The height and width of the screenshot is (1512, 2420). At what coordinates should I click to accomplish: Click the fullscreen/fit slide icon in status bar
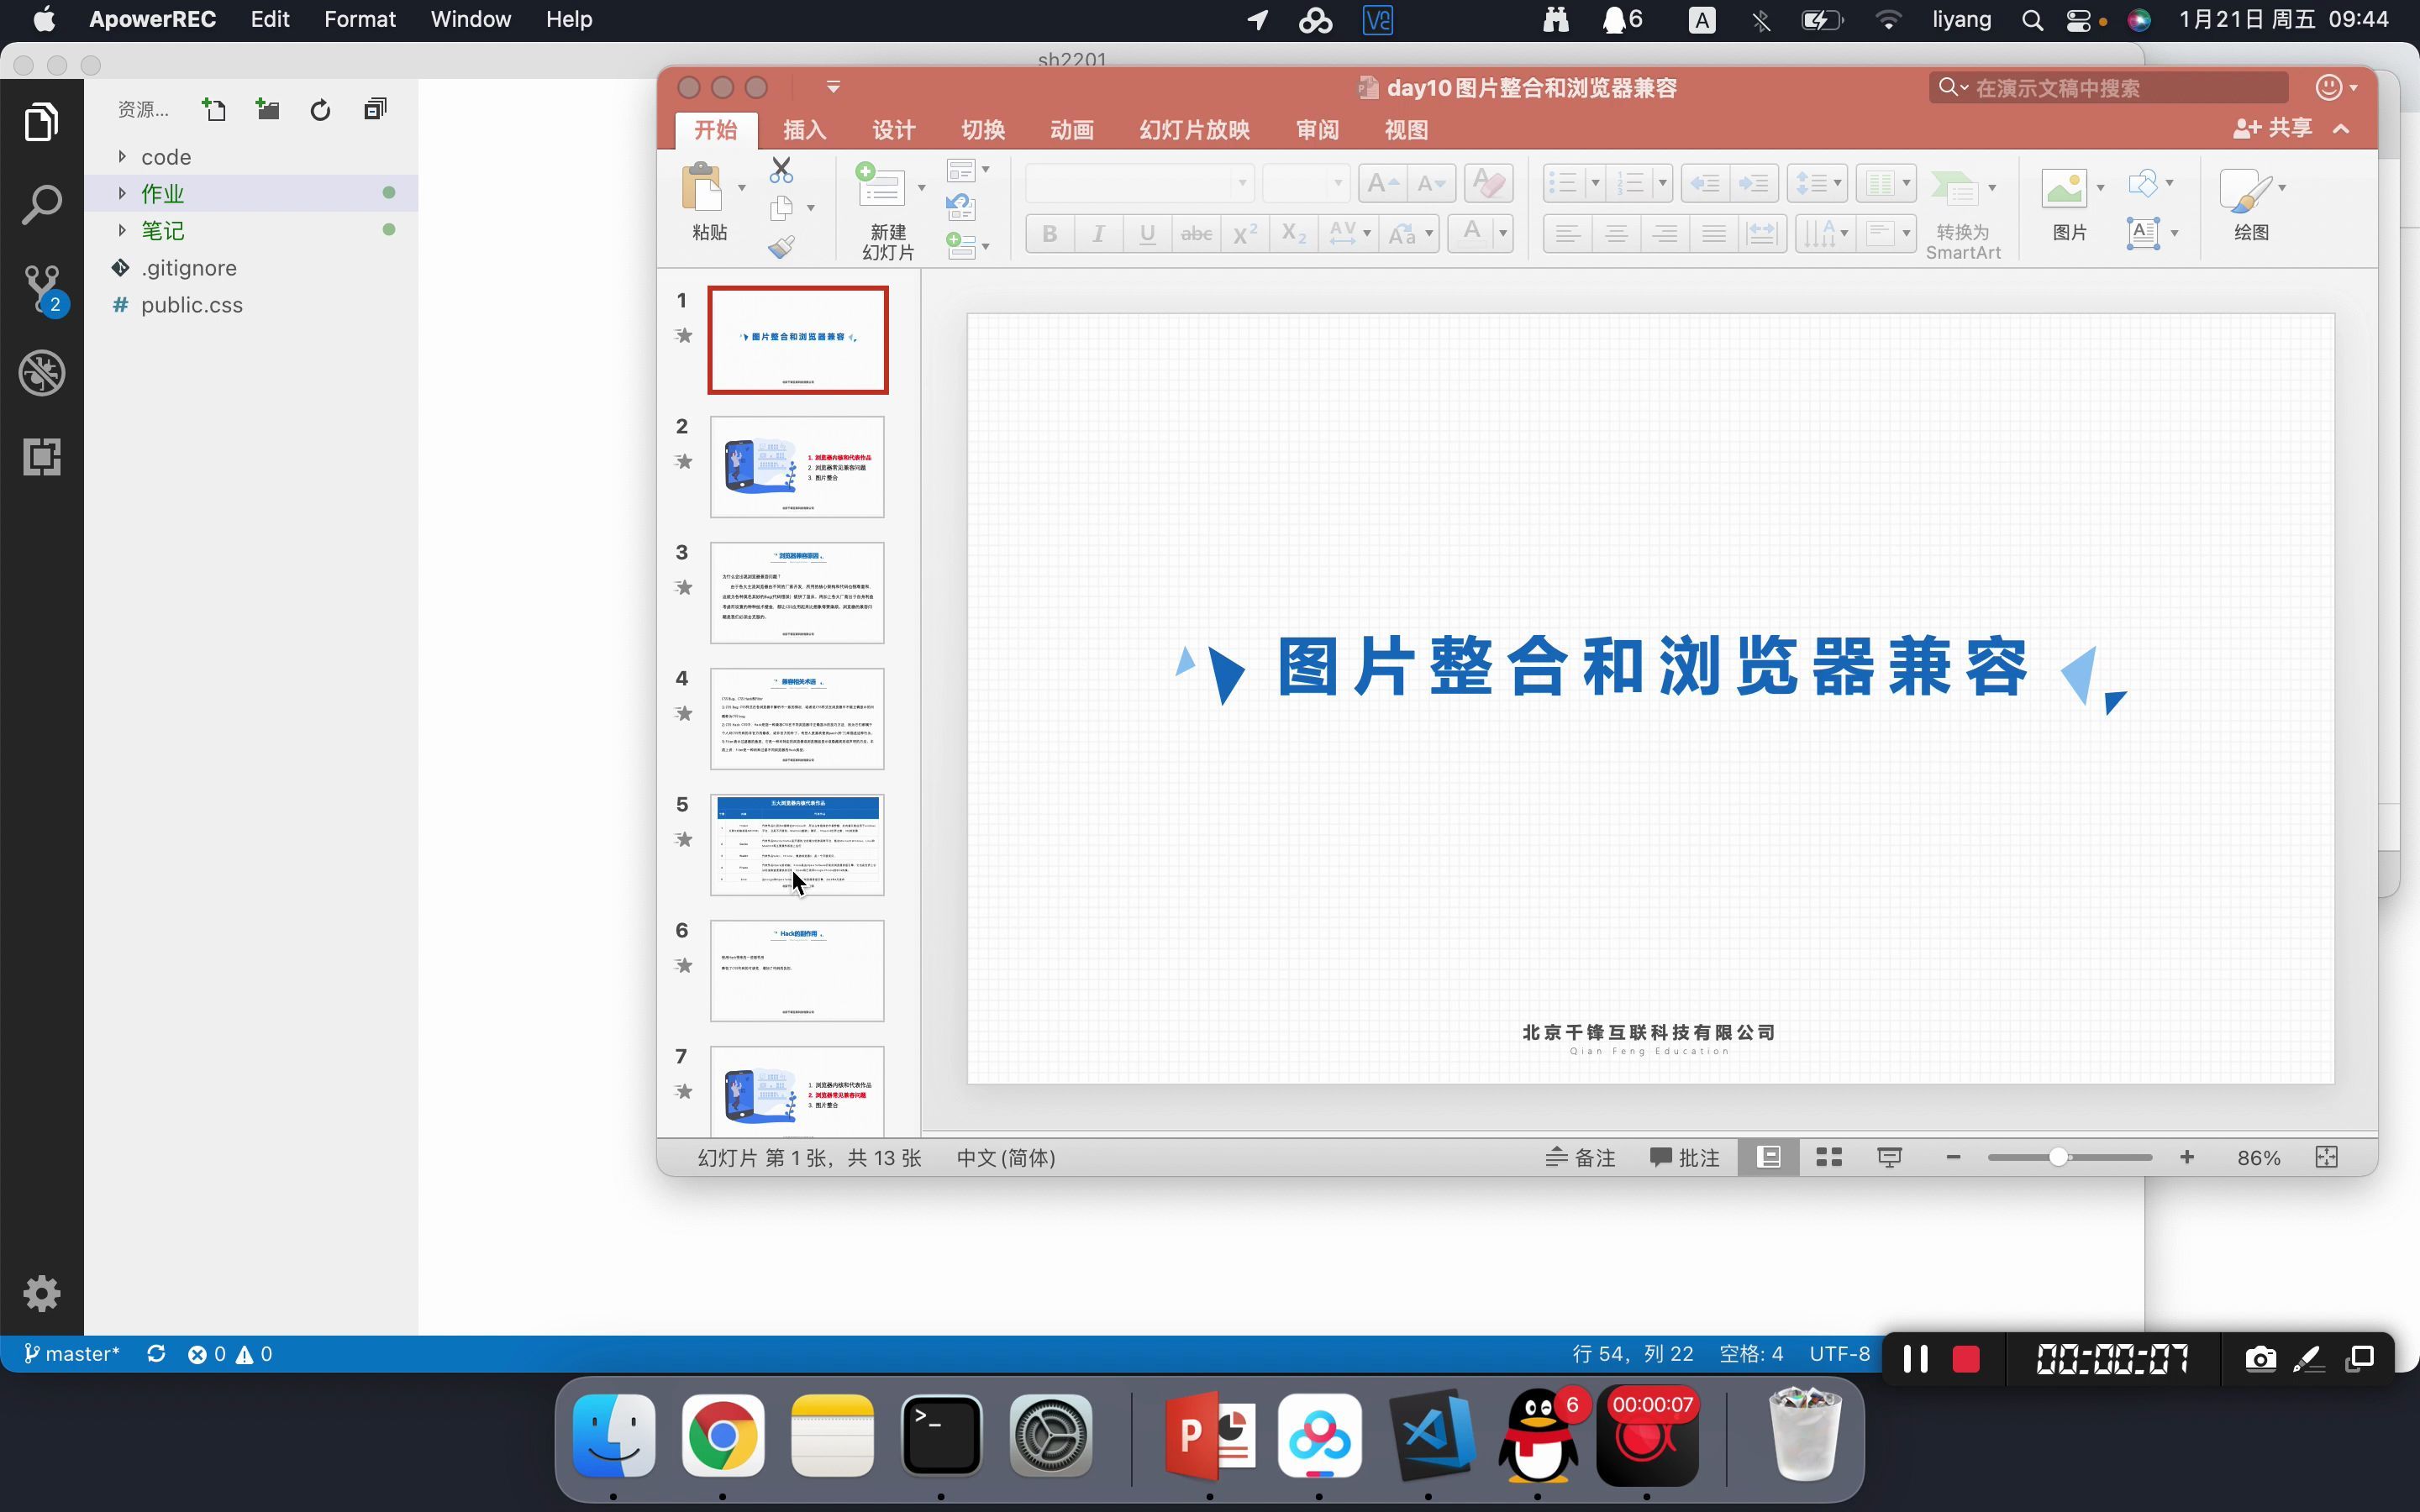point(2329,1157)
